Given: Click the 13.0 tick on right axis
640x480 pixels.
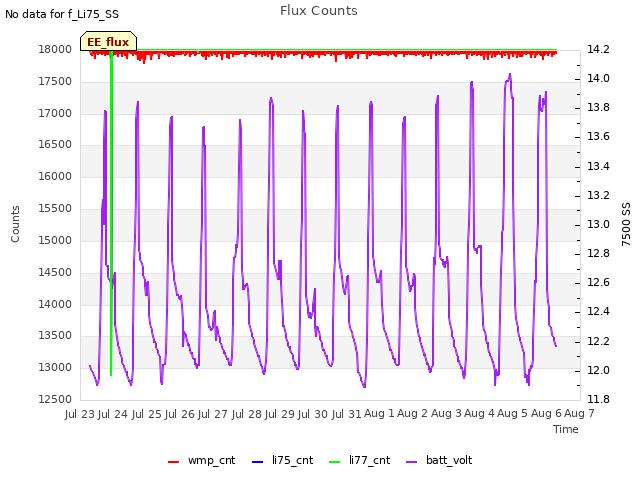Looking at the screenshot, I should coord(598,224).
